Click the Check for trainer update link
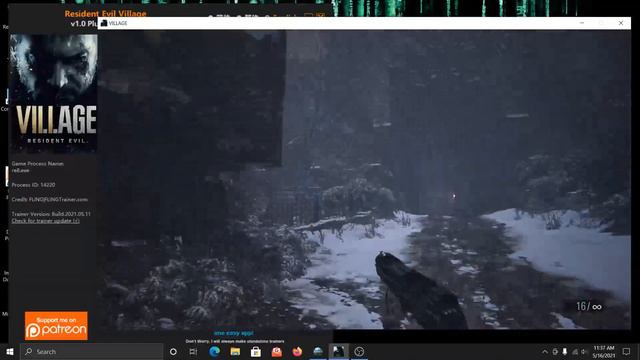640x360 pixels. [x=45, y=221]
